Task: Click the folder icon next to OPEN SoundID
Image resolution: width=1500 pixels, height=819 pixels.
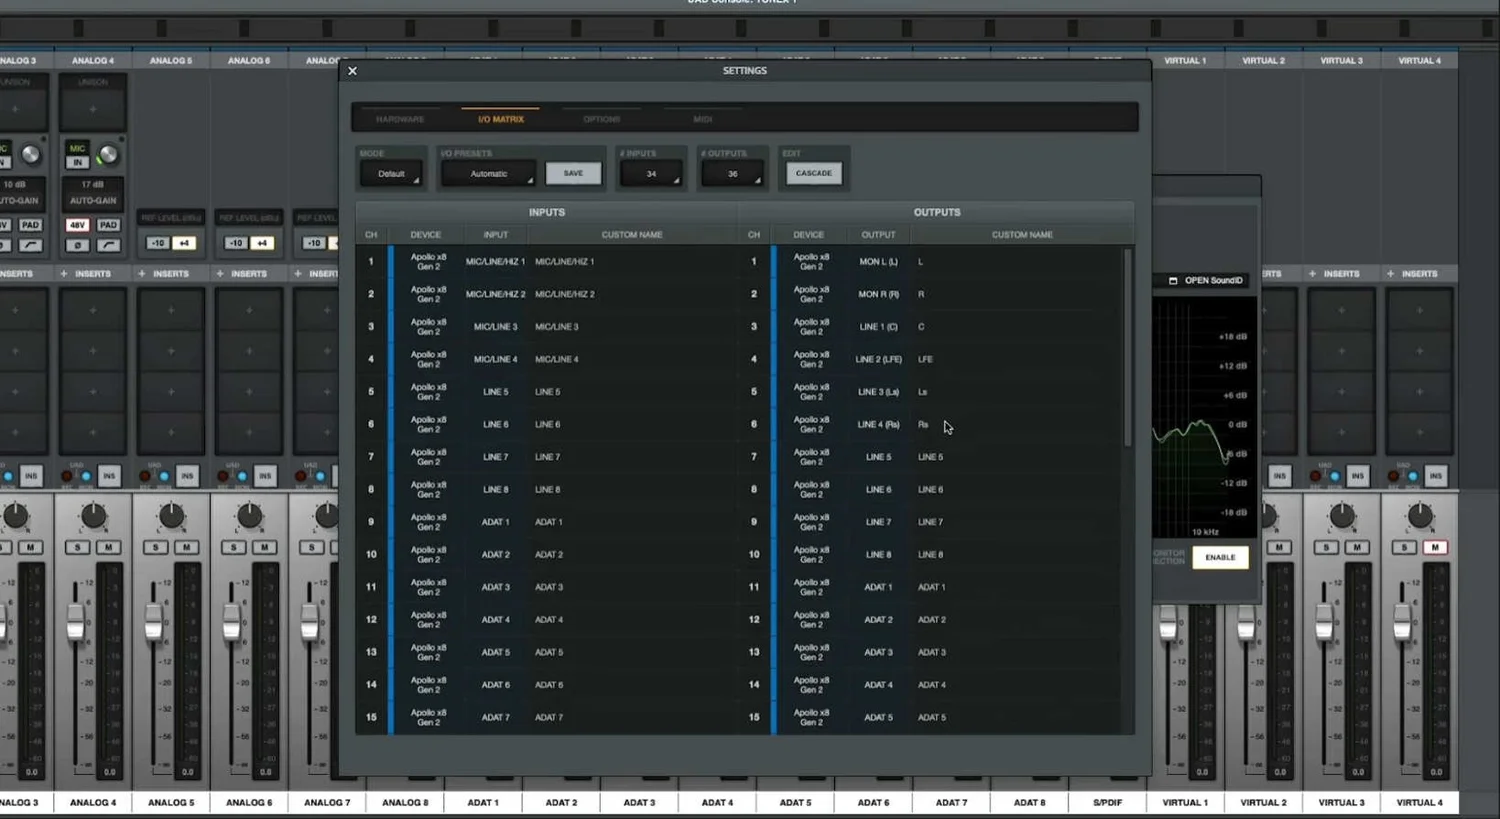Action: click(x=1173, y=280)
